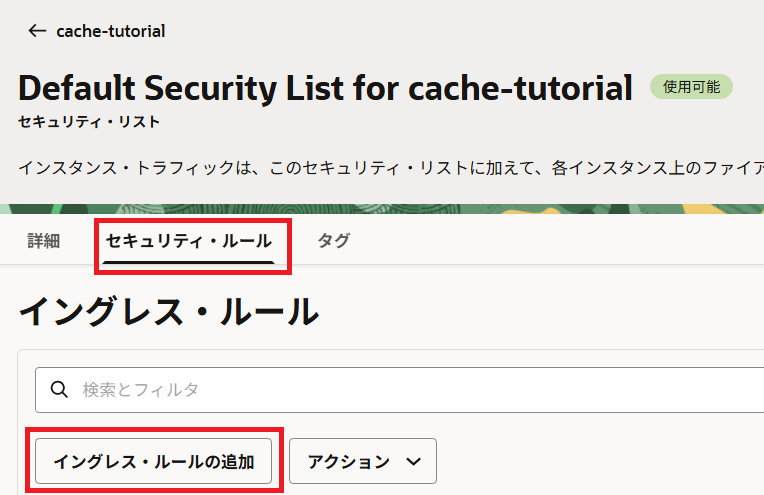Viewport: 764px width, 495px height.
Task: Click the underline beneath the セキュリティ・ルール tab
Action: (x=189, y=262)
